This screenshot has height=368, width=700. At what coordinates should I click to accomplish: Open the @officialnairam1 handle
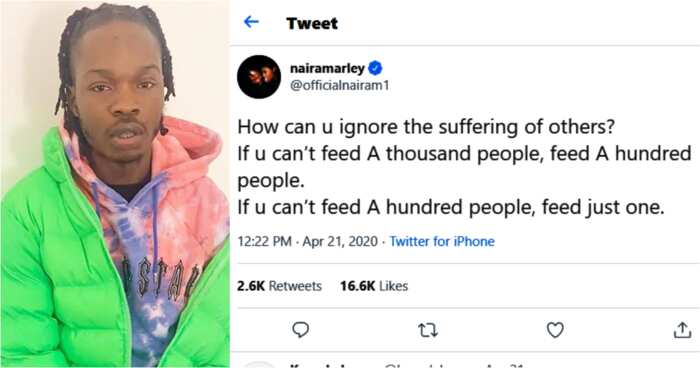coord(339,85)
